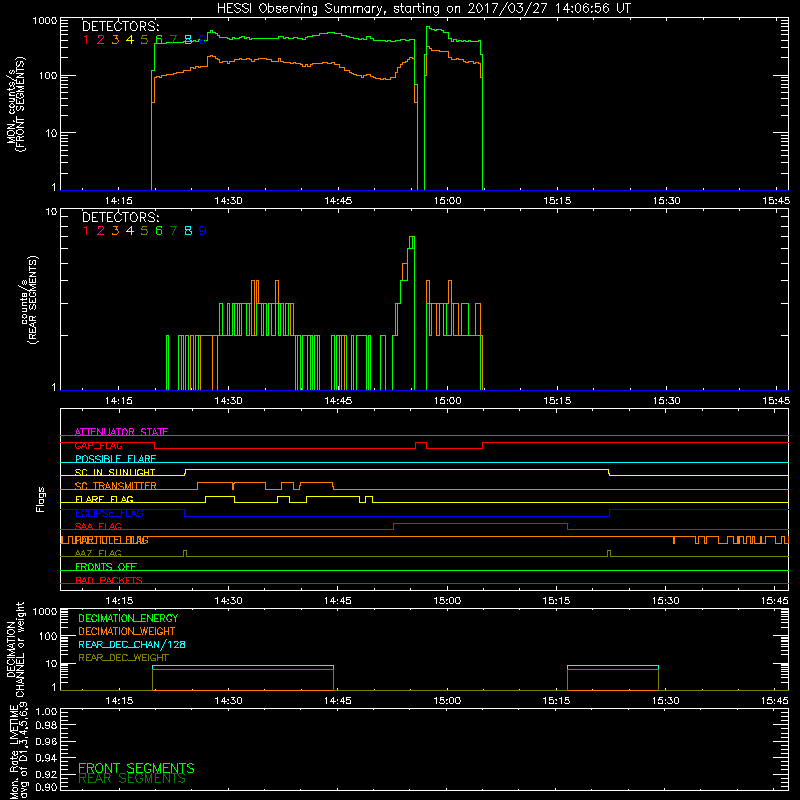Click the Mon. Rate LIVETIME axis title
Image resolution: width=800 pixels, height=800 pixels.
click(x=19, y=751)
